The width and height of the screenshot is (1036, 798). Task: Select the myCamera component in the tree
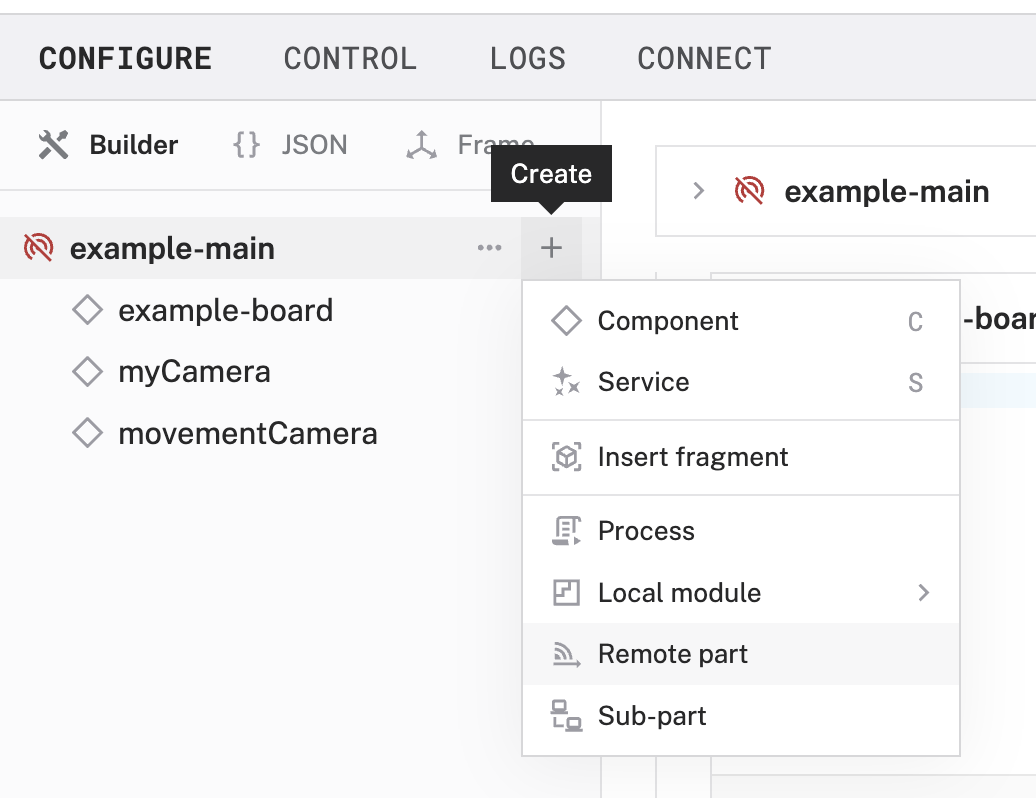tap(193, 371)
